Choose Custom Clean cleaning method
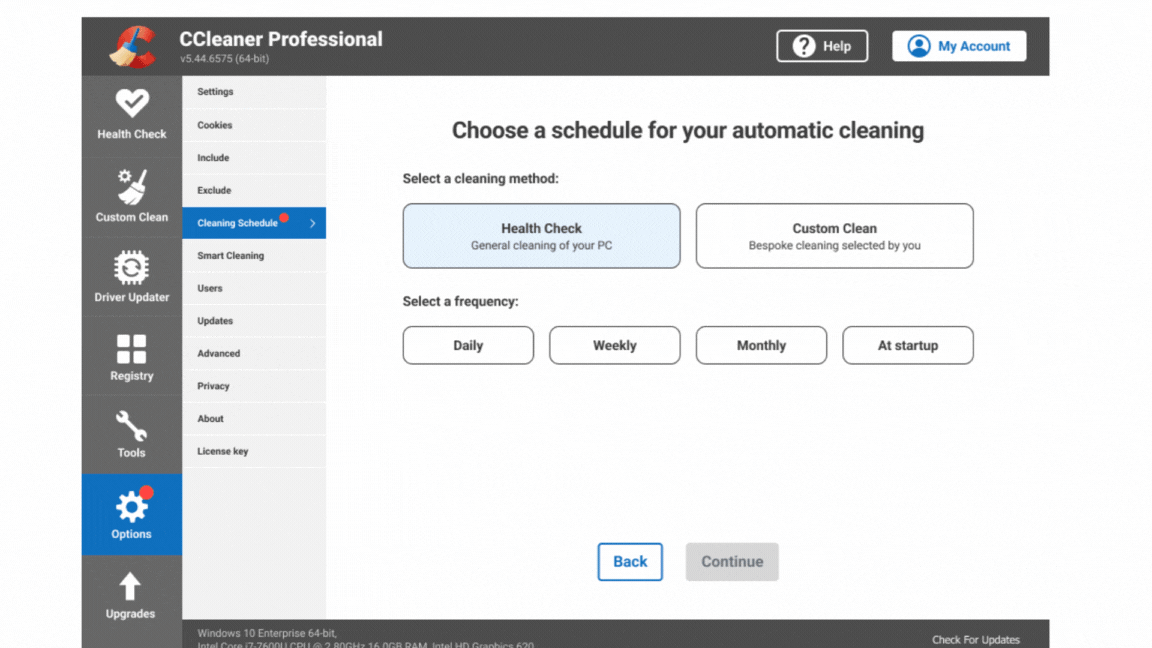This screenshot has height=648, width=1152. tap(835, 236)
